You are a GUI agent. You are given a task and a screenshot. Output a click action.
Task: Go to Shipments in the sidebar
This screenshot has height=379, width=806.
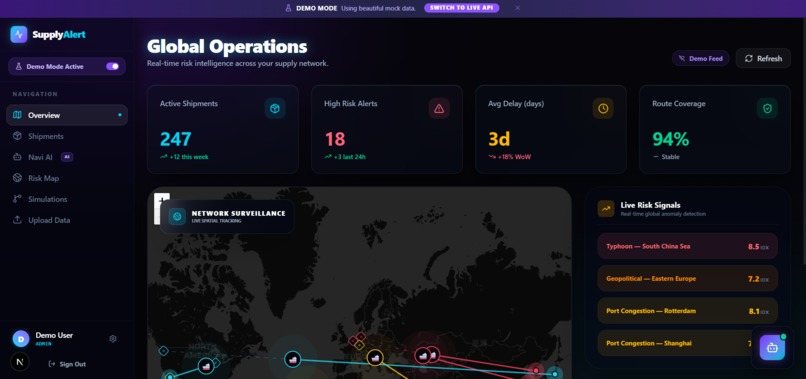click(x=67, y=136)
